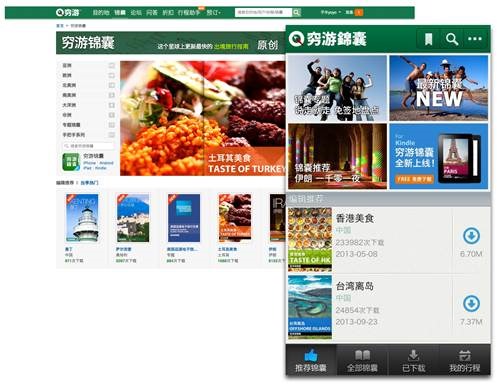Click the iPad download link
This screenshot has width=497, height=385.
(87, 168)
